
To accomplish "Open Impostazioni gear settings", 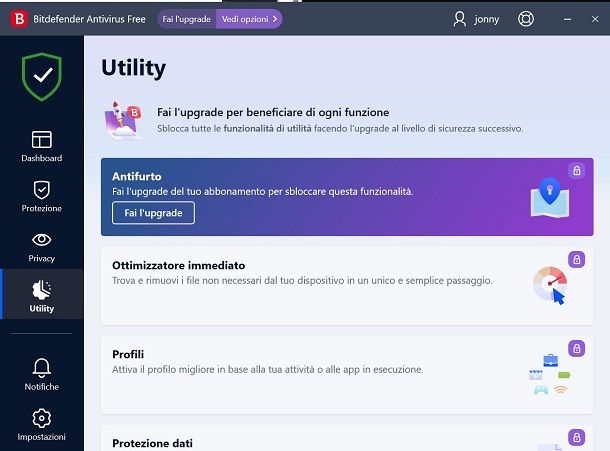I will point(42,424).
